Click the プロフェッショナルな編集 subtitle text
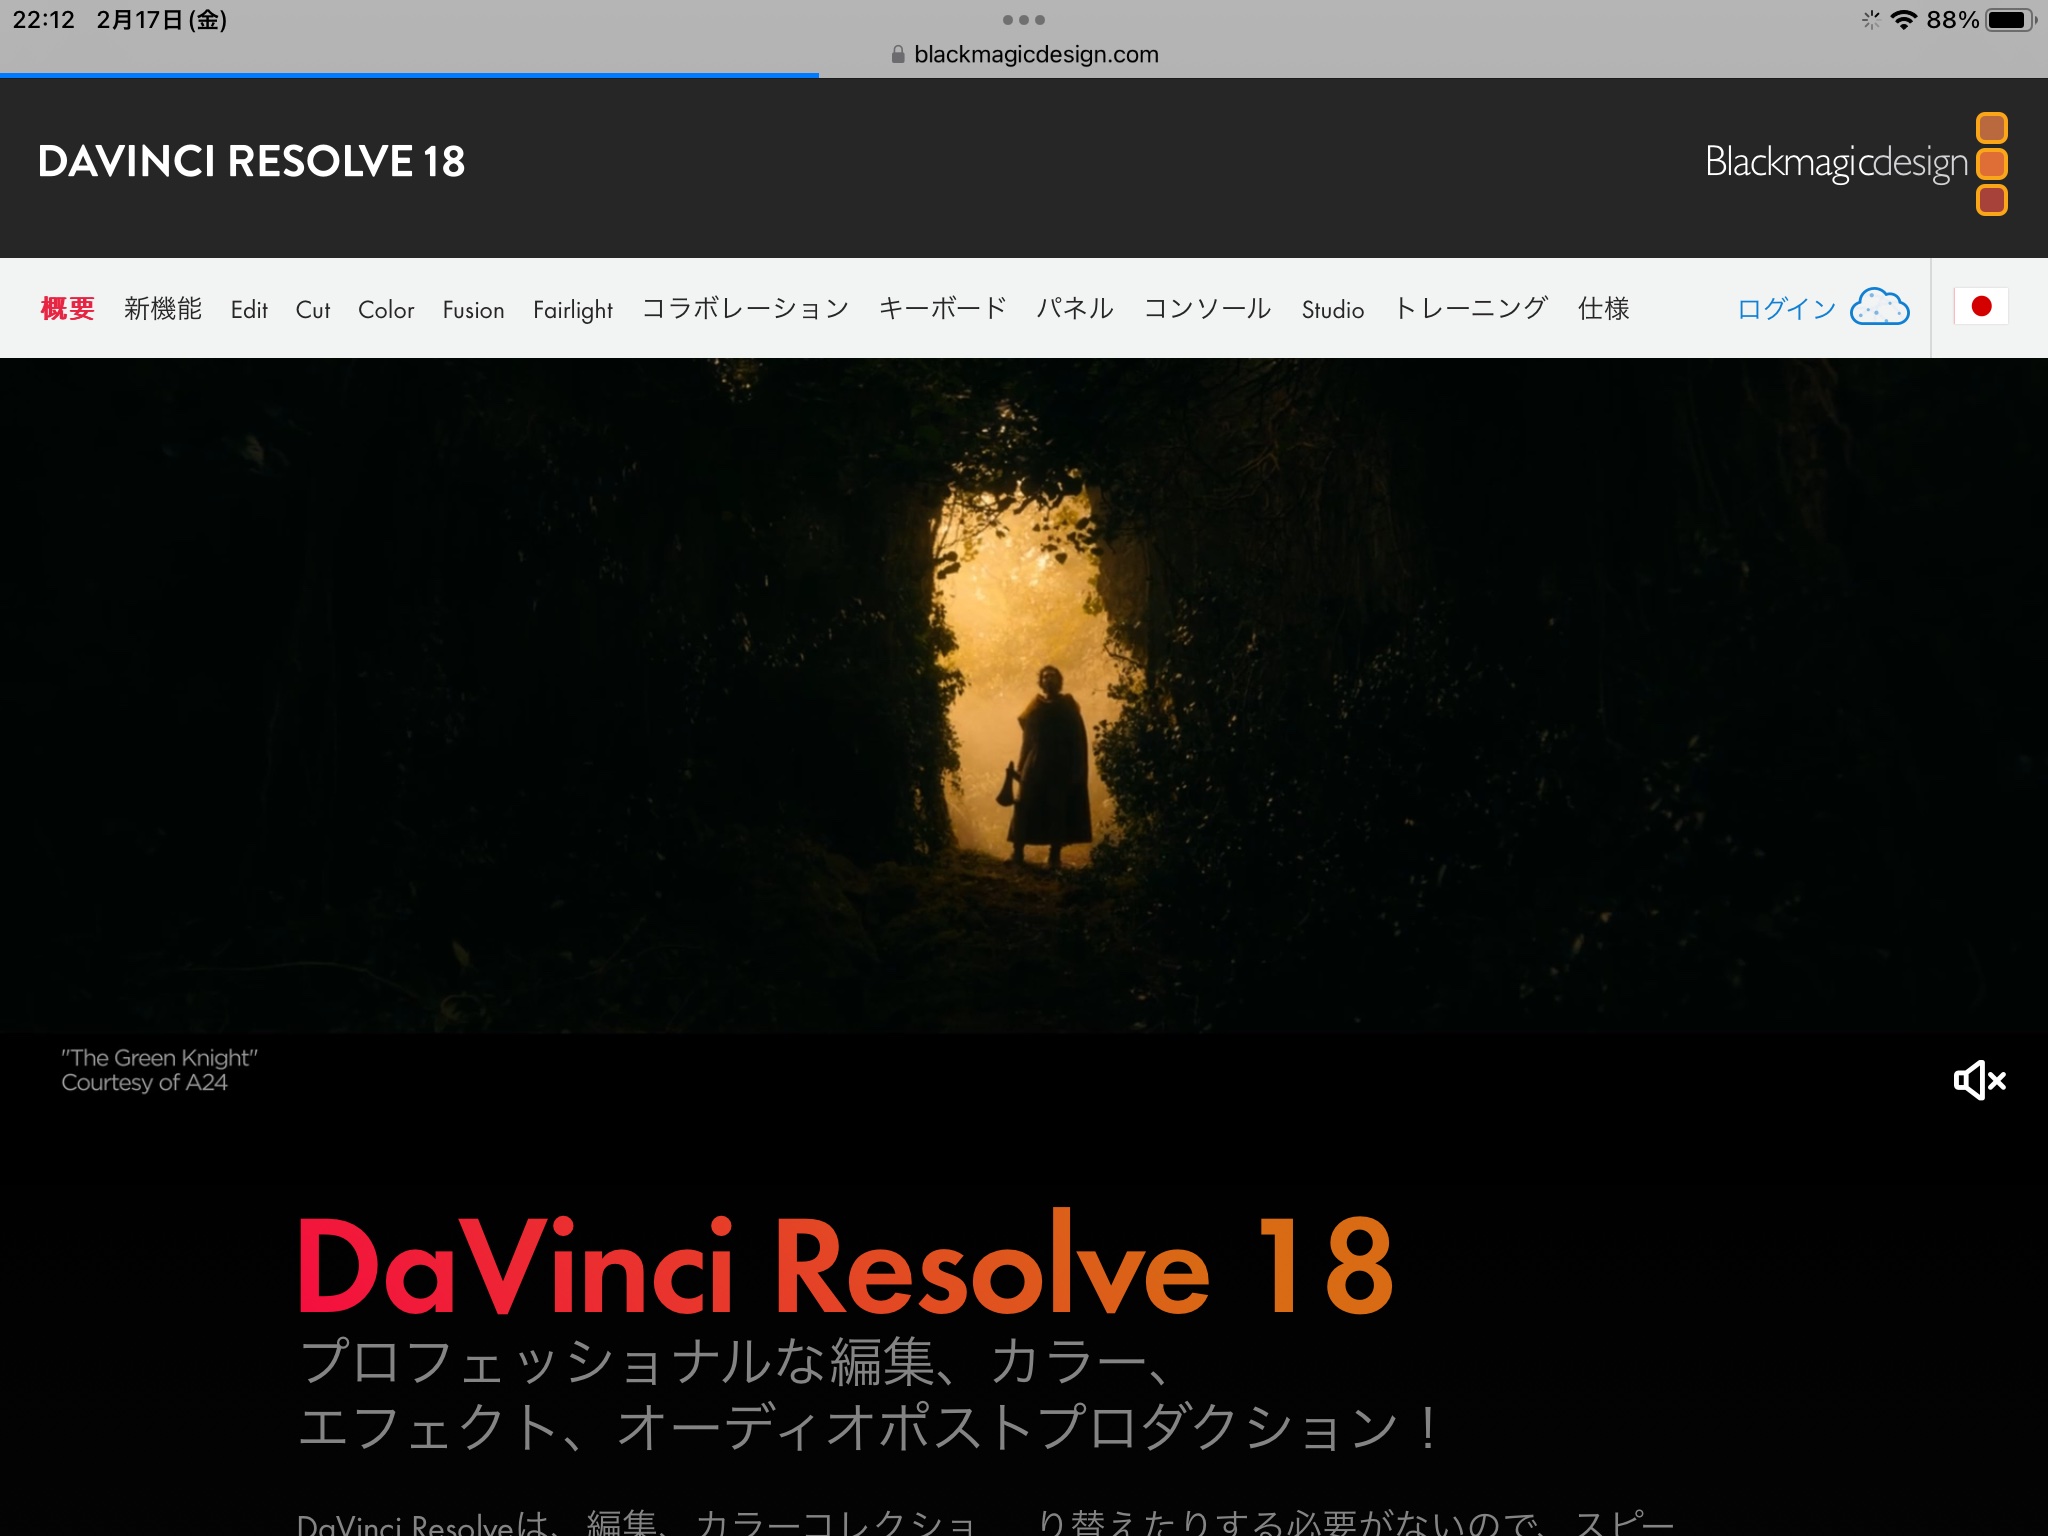This screenshot has height=1536, width=2048. 870,1393
